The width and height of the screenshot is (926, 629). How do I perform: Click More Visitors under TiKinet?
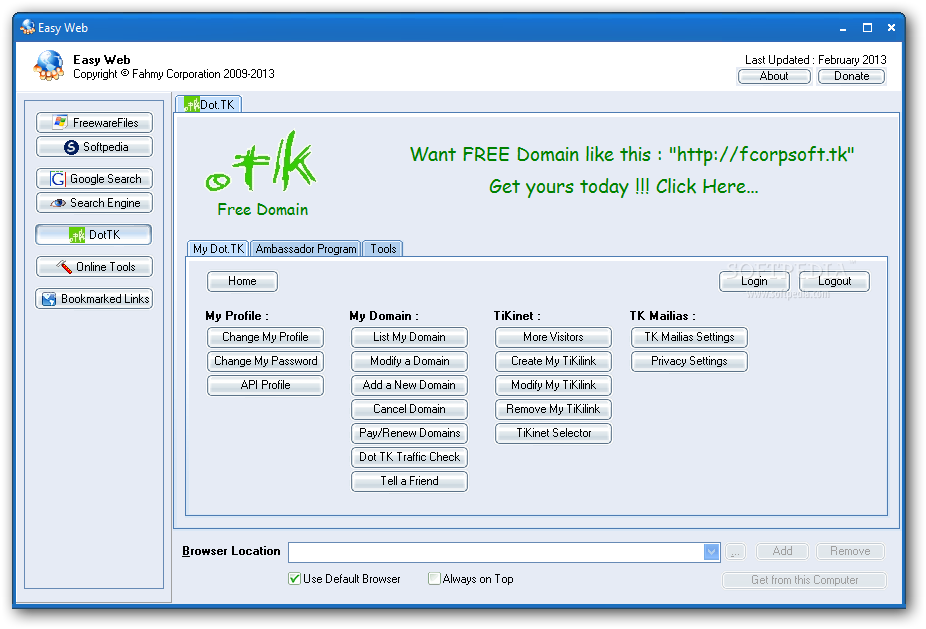click(553, 337)
